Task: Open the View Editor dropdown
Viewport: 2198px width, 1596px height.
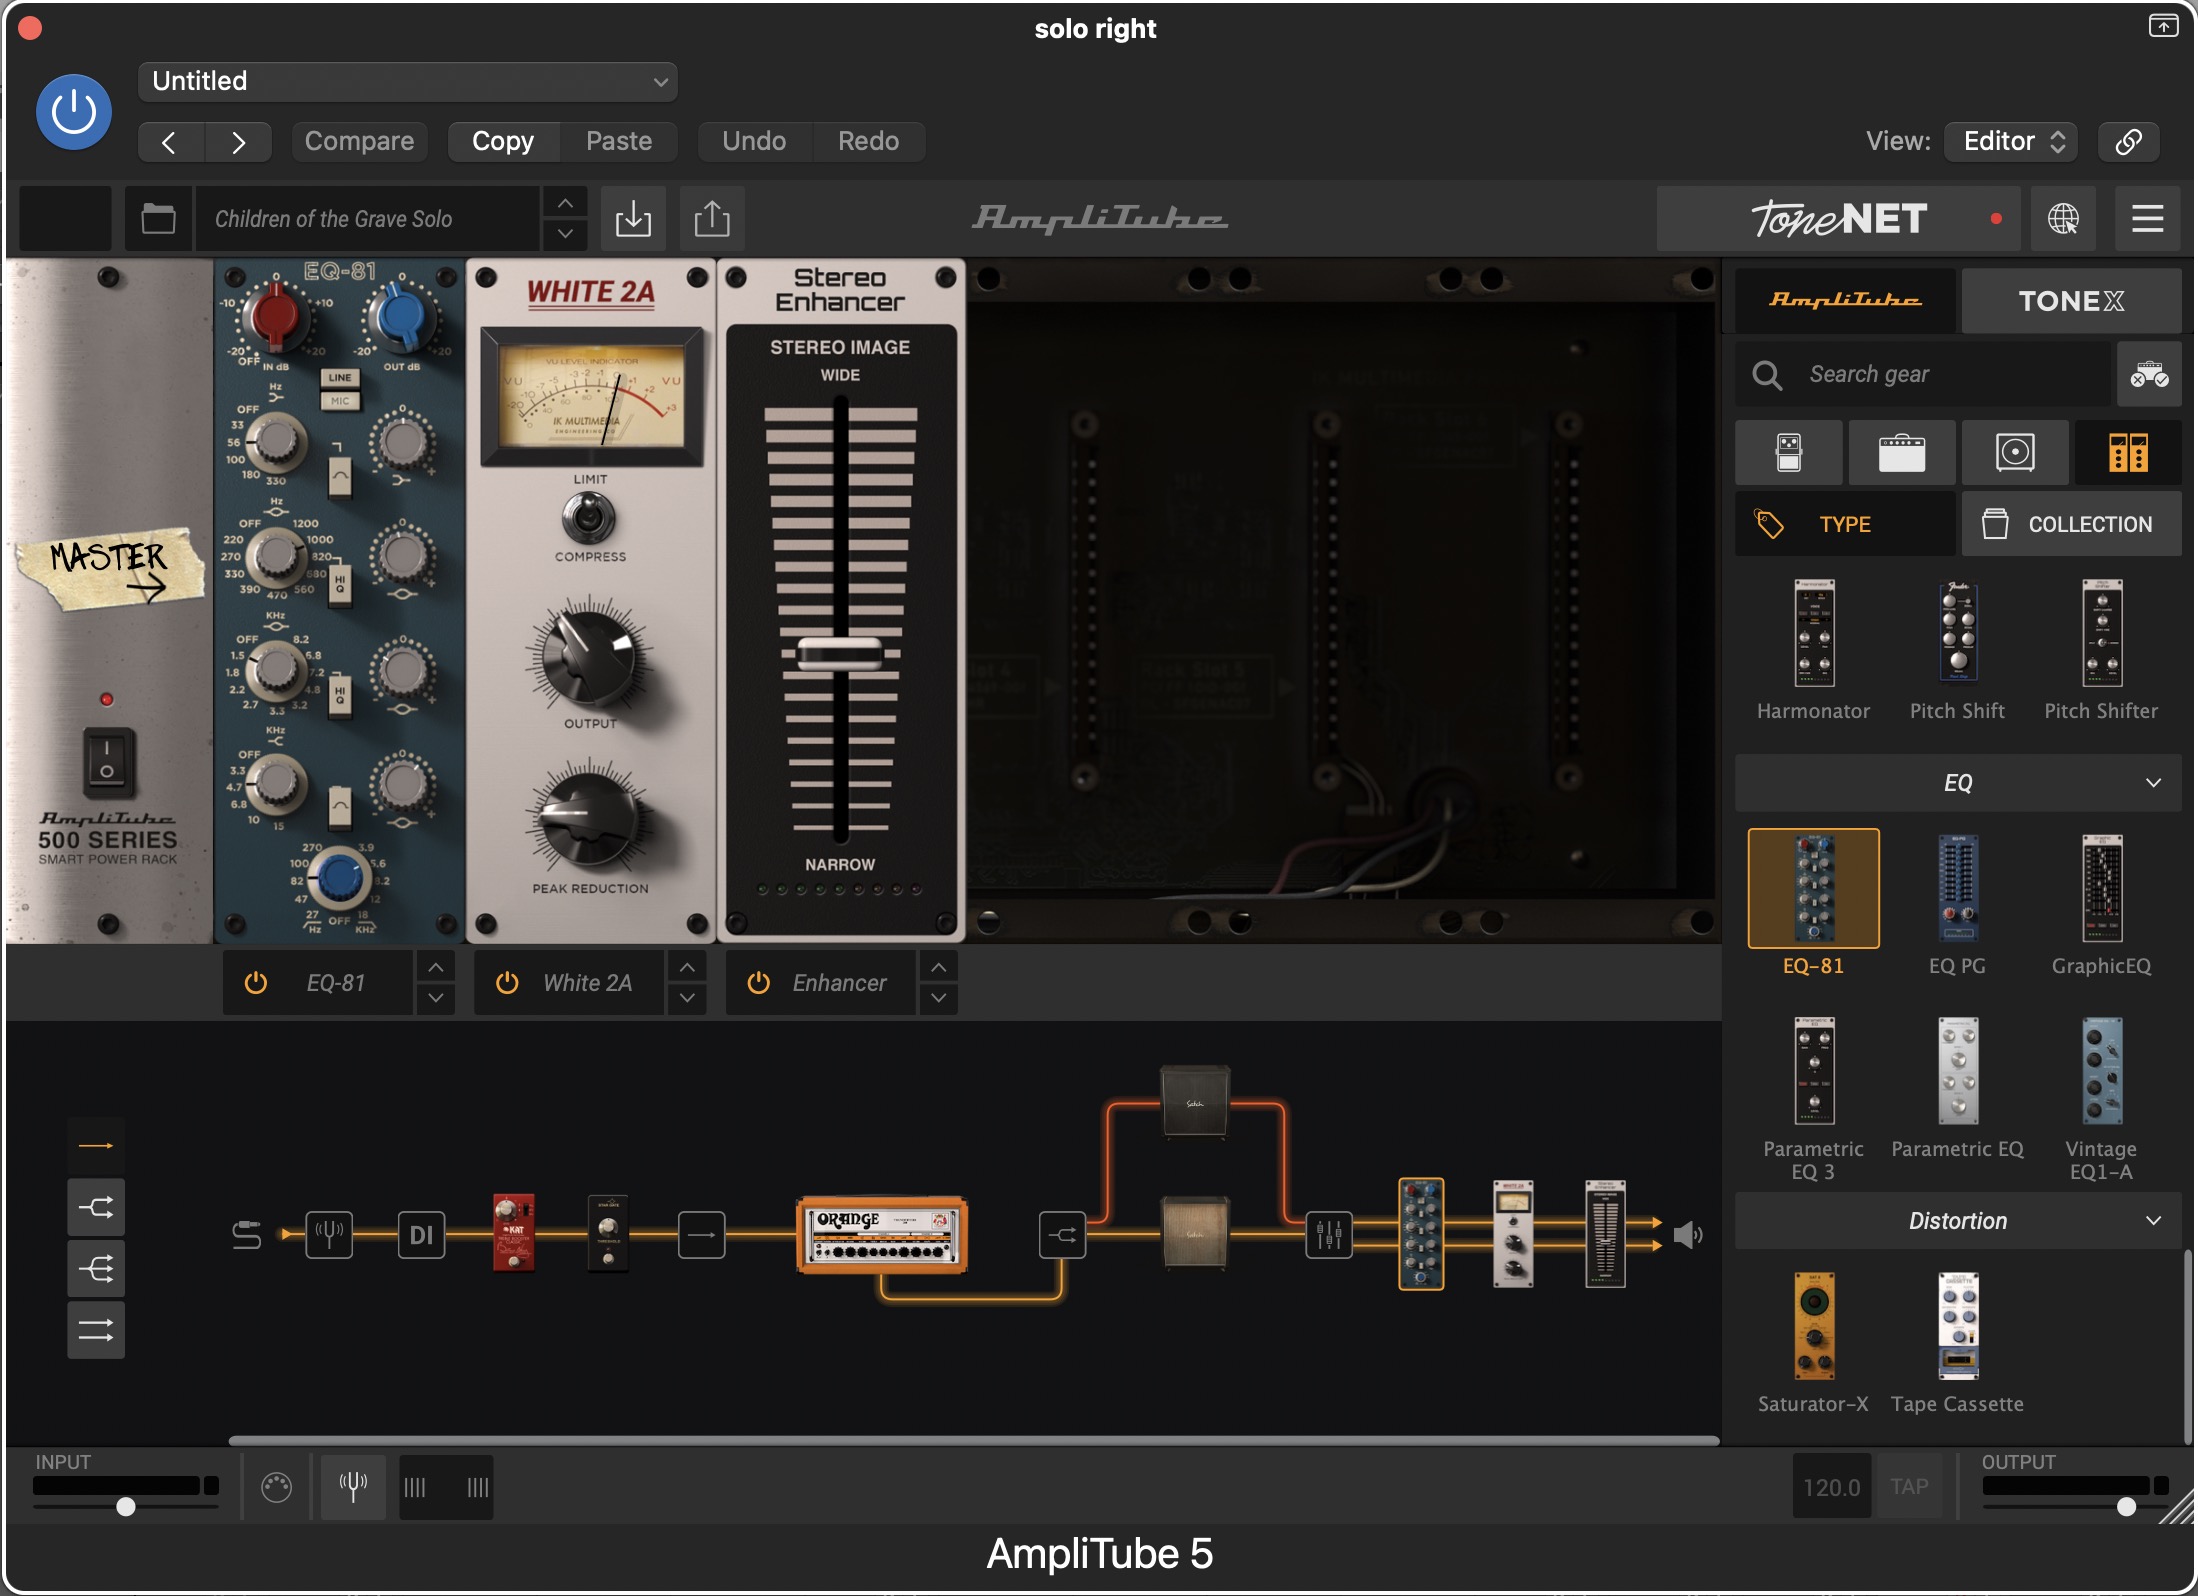Action: pyautogui.click(x=2010, y=141)
